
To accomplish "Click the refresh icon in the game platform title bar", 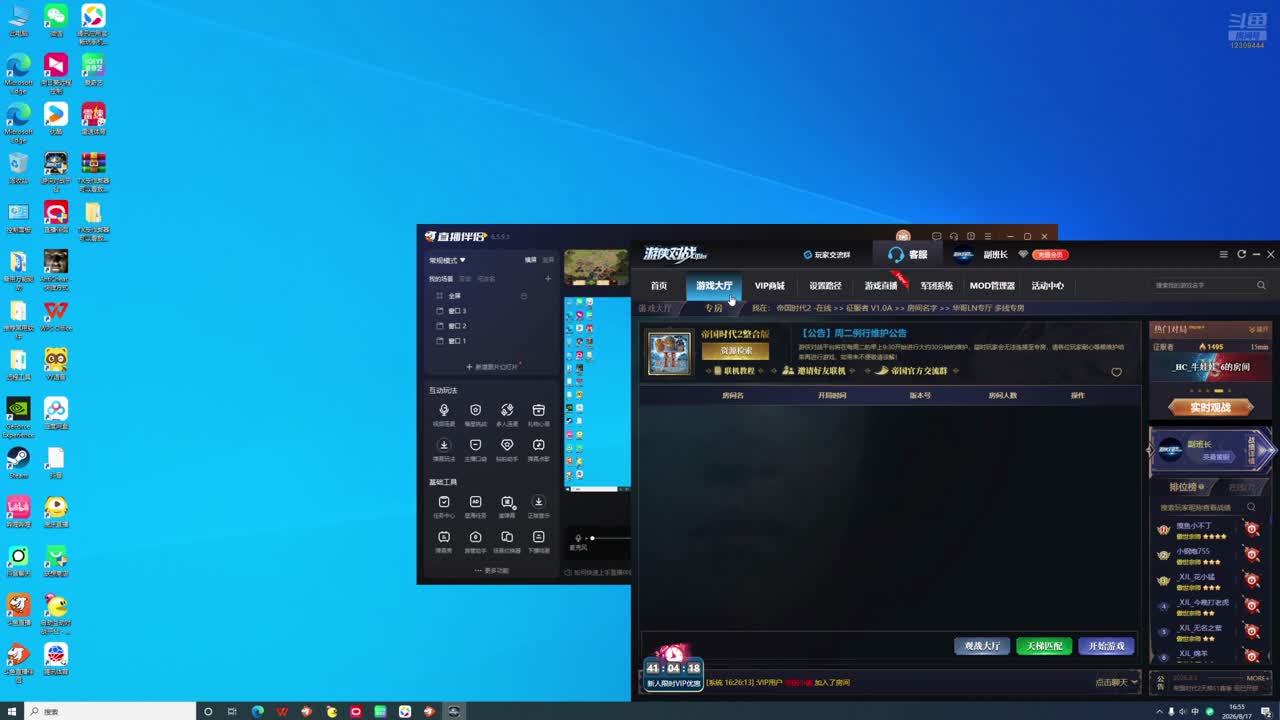I will click(x=1242, y=255).
